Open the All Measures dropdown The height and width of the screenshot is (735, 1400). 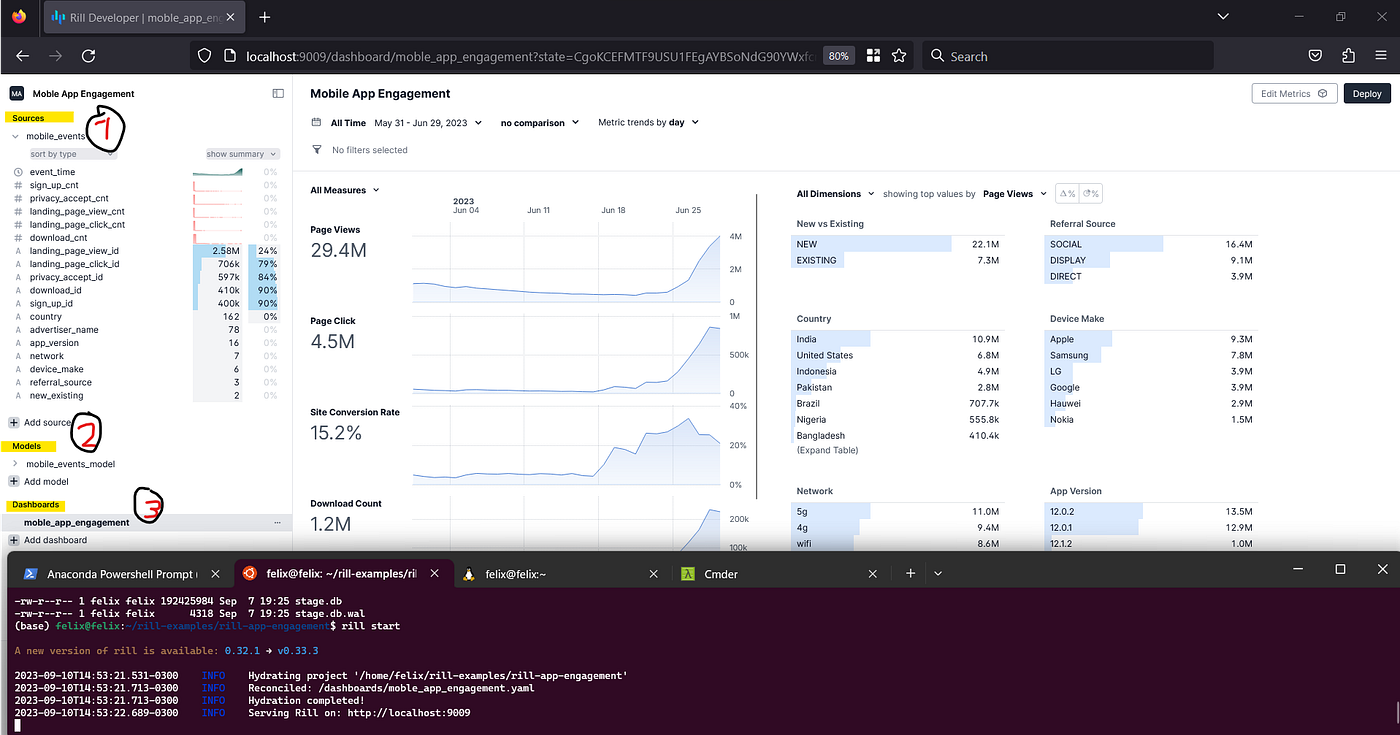click(345, 190)
